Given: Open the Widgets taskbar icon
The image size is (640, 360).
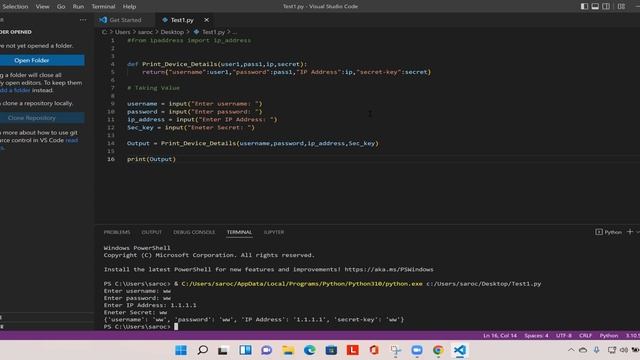Looking at the screenshot, I should coord(245,350).
